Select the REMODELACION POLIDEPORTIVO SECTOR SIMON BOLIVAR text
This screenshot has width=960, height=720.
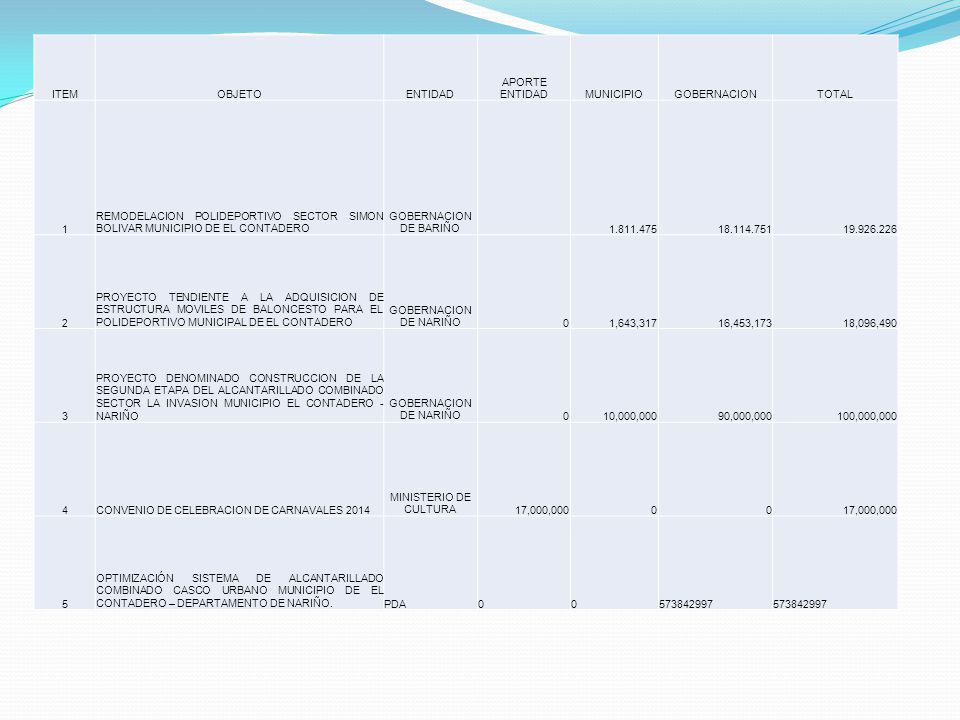coord(239,222)
